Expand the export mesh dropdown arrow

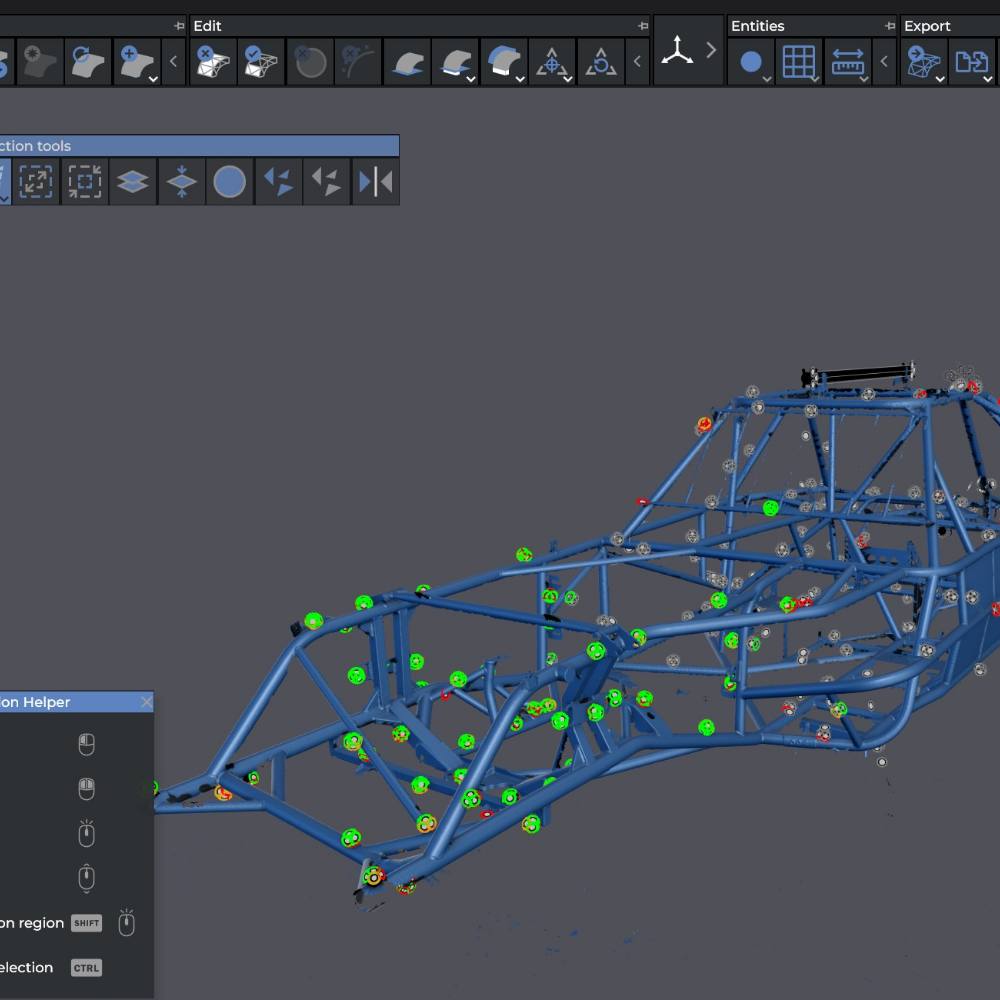pyautogui.click(x=939, y=79)
